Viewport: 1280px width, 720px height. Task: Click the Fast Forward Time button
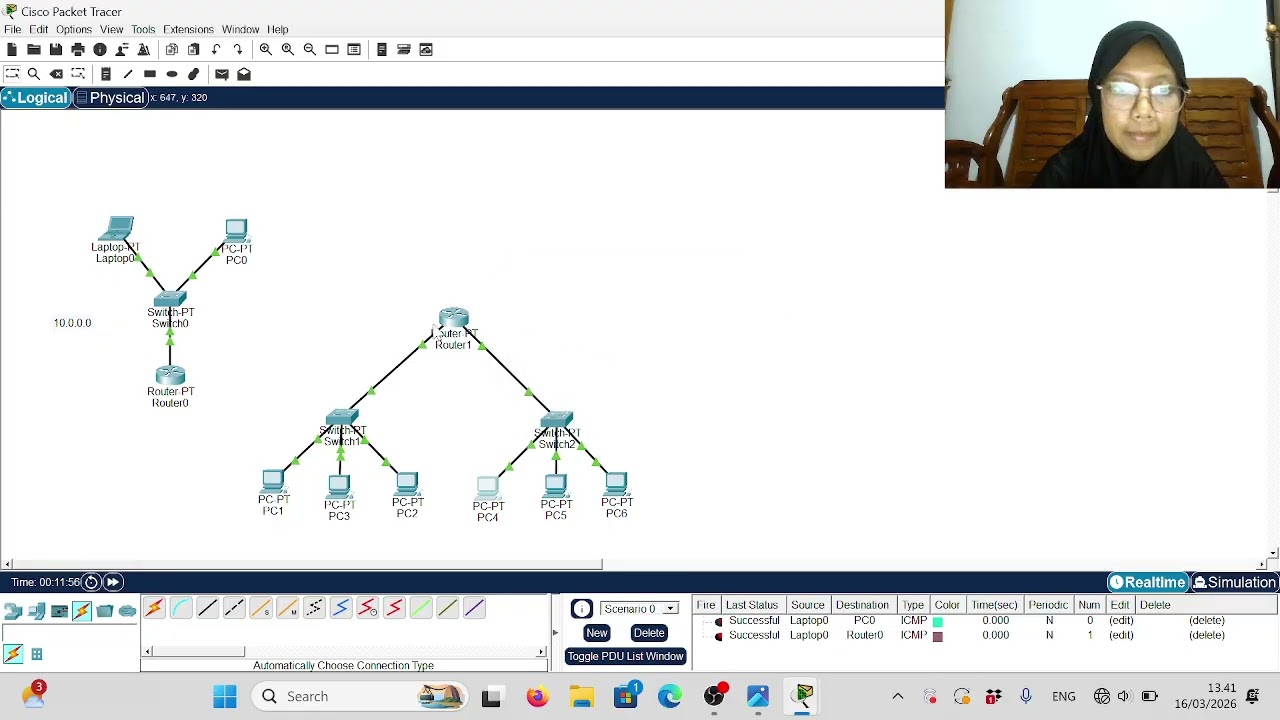(x=113, y=582)
